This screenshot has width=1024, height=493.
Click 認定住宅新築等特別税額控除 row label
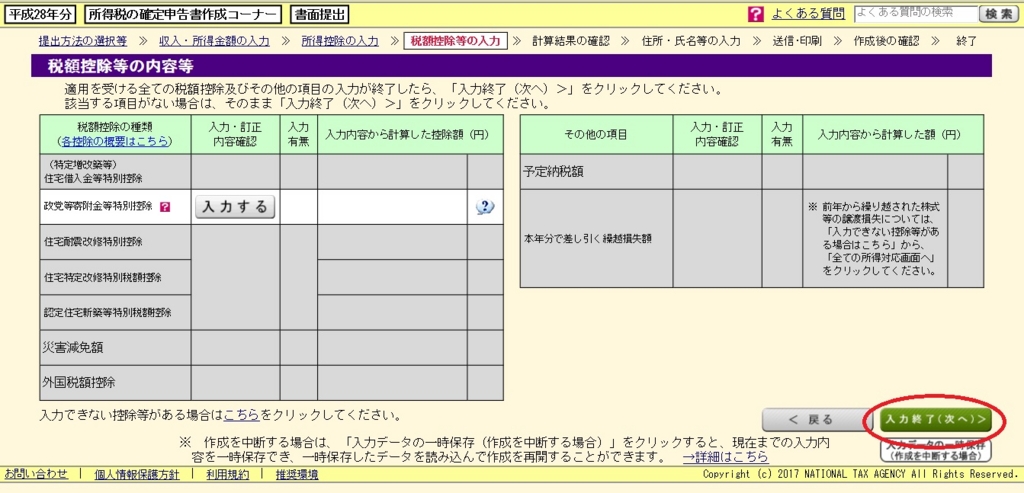tap(107, 313)
